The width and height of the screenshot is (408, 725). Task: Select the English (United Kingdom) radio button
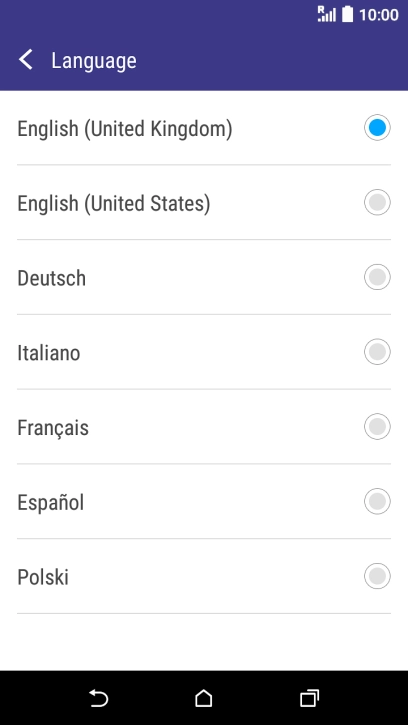tap(377, 128)
